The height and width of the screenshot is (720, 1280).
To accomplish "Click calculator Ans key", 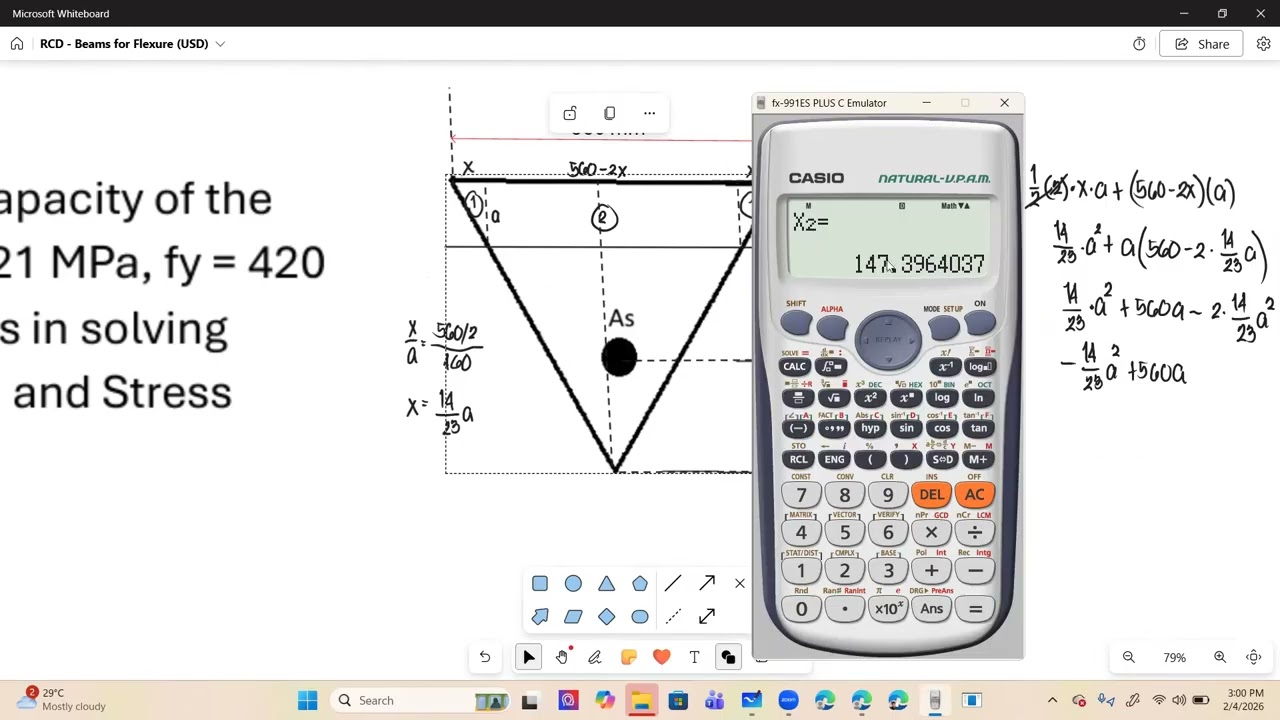I will pyautogui.click(x=931, y=609).
